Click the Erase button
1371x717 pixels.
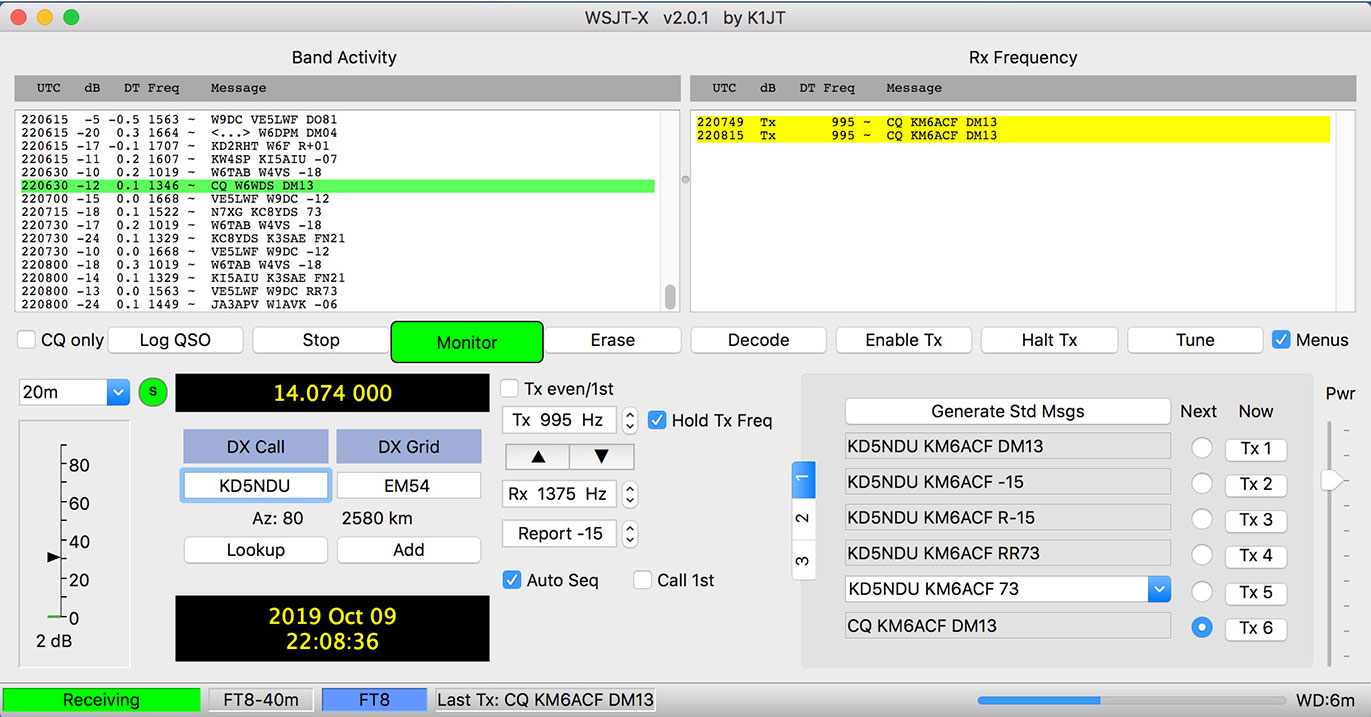(613, 340)
